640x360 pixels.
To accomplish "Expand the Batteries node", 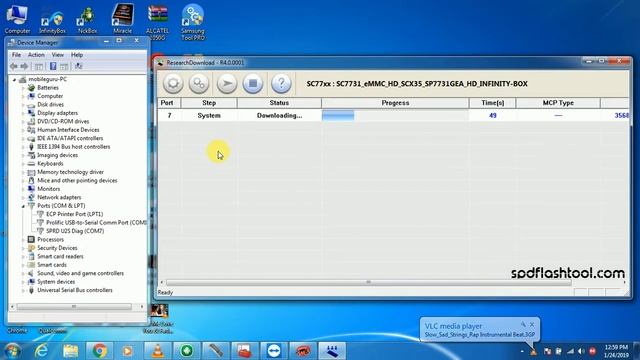I will click(23, 88).
